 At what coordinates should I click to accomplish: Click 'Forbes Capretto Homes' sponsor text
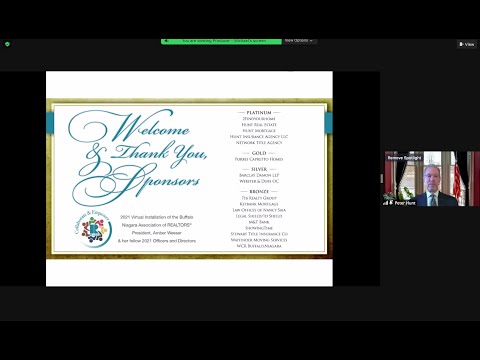click(x=259, y=159)
